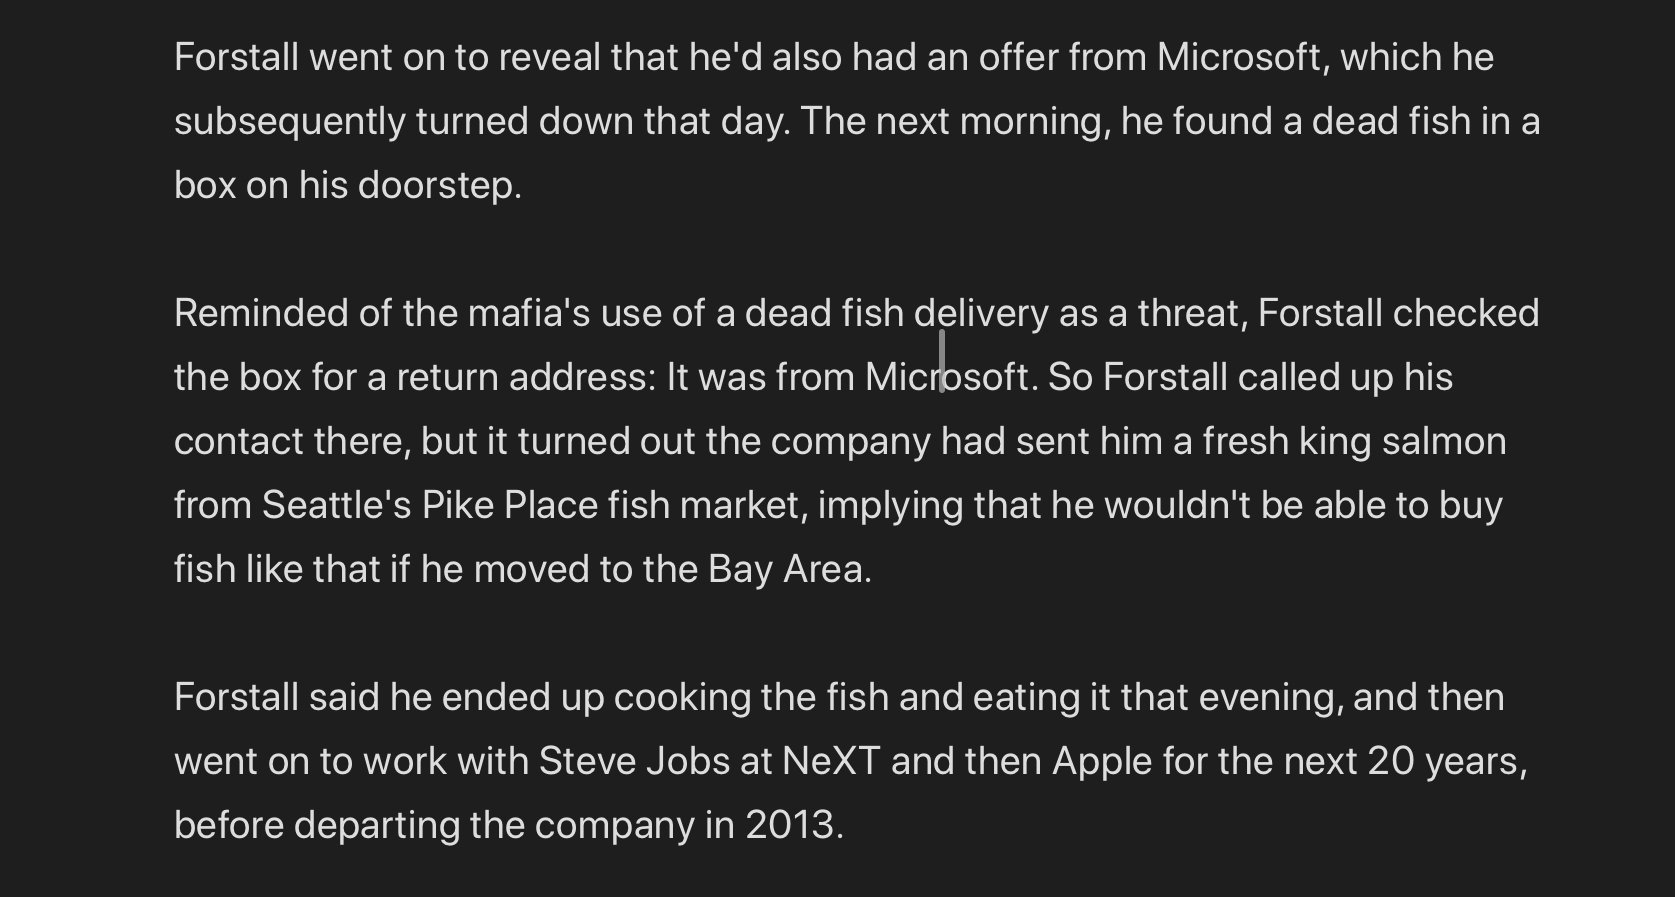Place cursor on the words "Bay Area"
The width and height of the screenshot is (1675, 897).
(x=786, y=570)
